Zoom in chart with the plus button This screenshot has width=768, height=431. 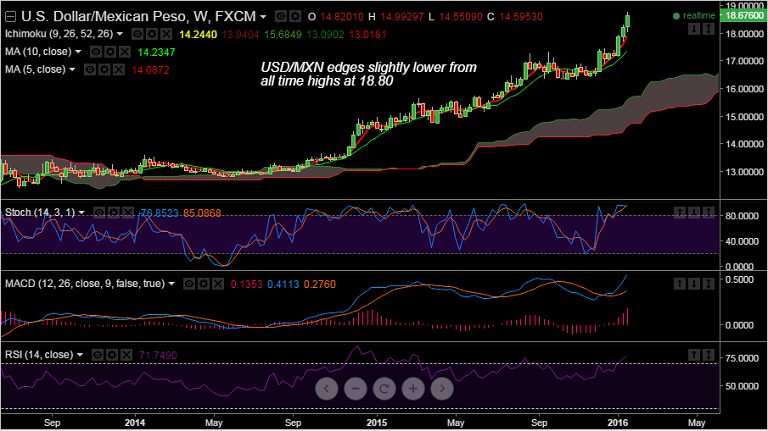click(x=413, y=388)
